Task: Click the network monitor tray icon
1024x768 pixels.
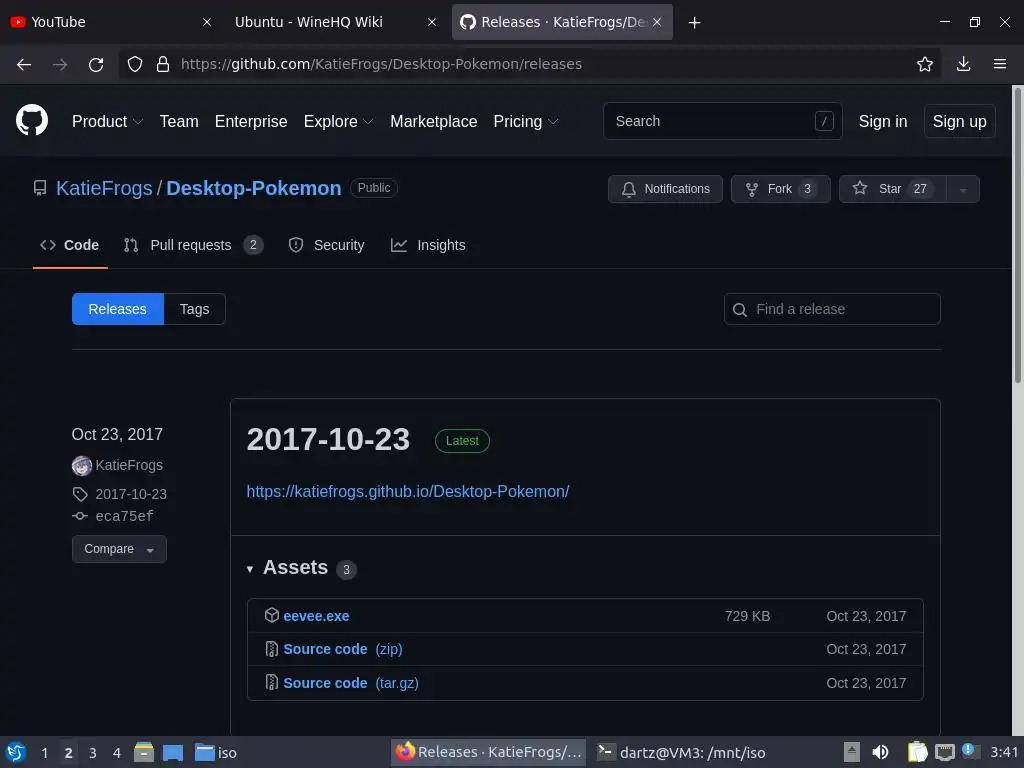Action: pos(944,752)
